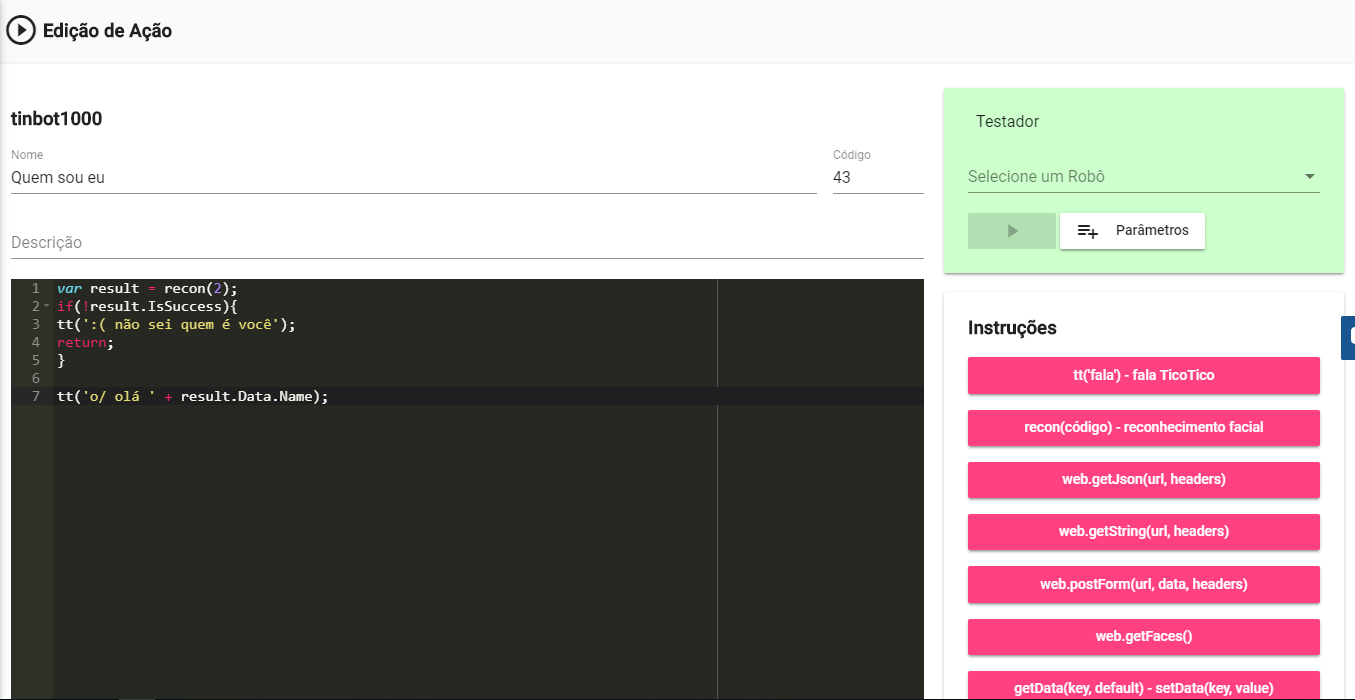1355x700 pixels.
Task: Click code line with 'não sei quem é você'
Action: [177, 324]
